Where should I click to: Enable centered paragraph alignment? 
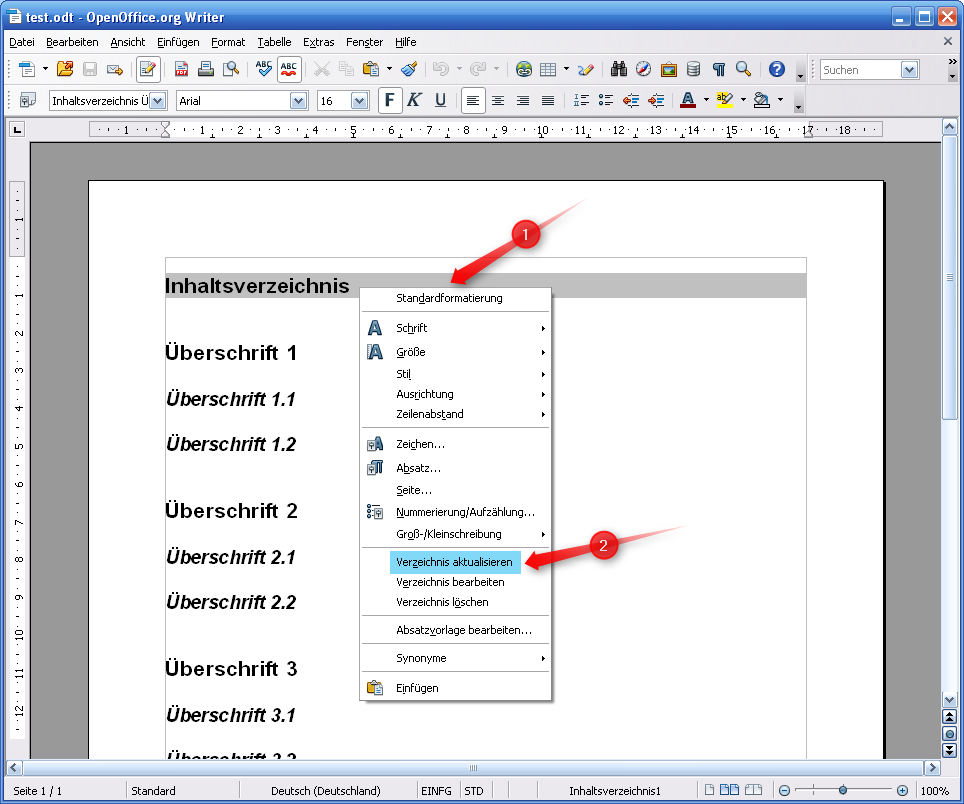pyautogui.click(x=497, y=100)
